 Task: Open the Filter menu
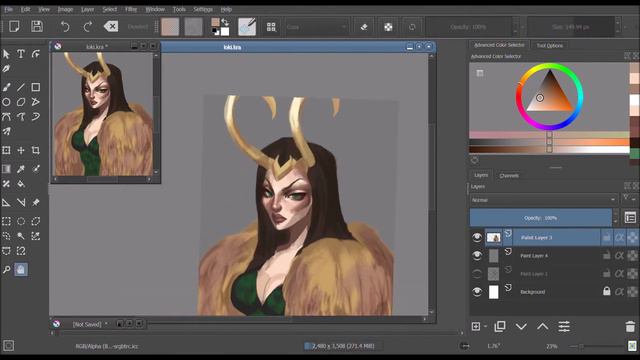pyautogui.click(x=131, y=9)
